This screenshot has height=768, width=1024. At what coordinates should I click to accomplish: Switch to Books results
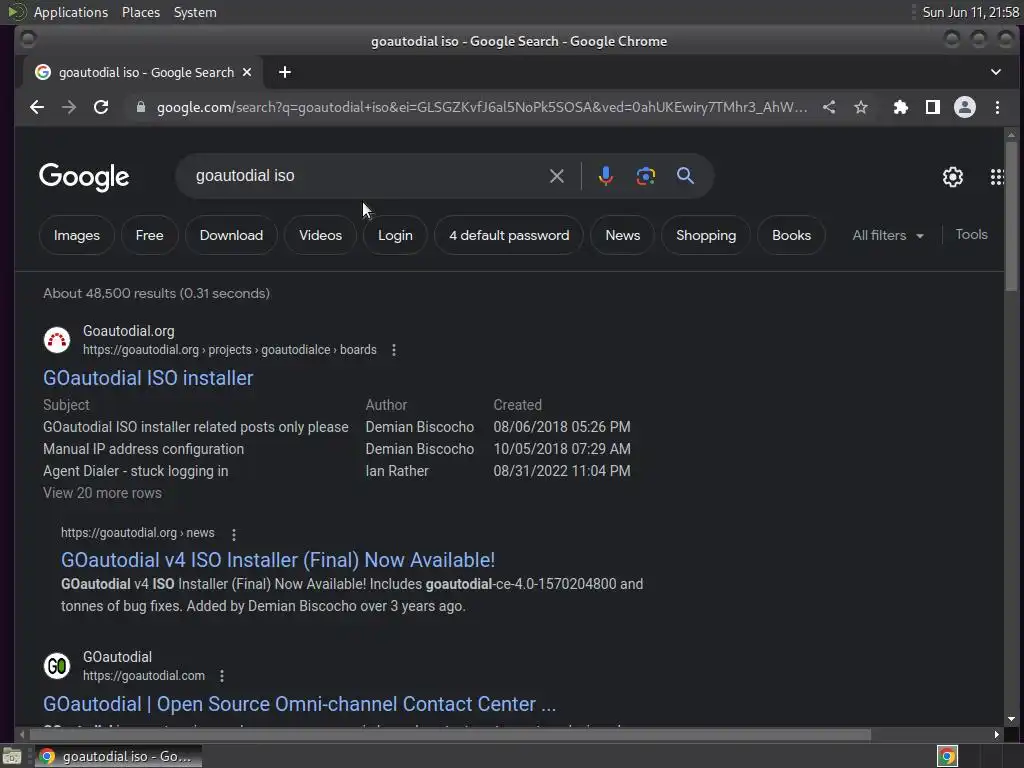coord(792,235)
